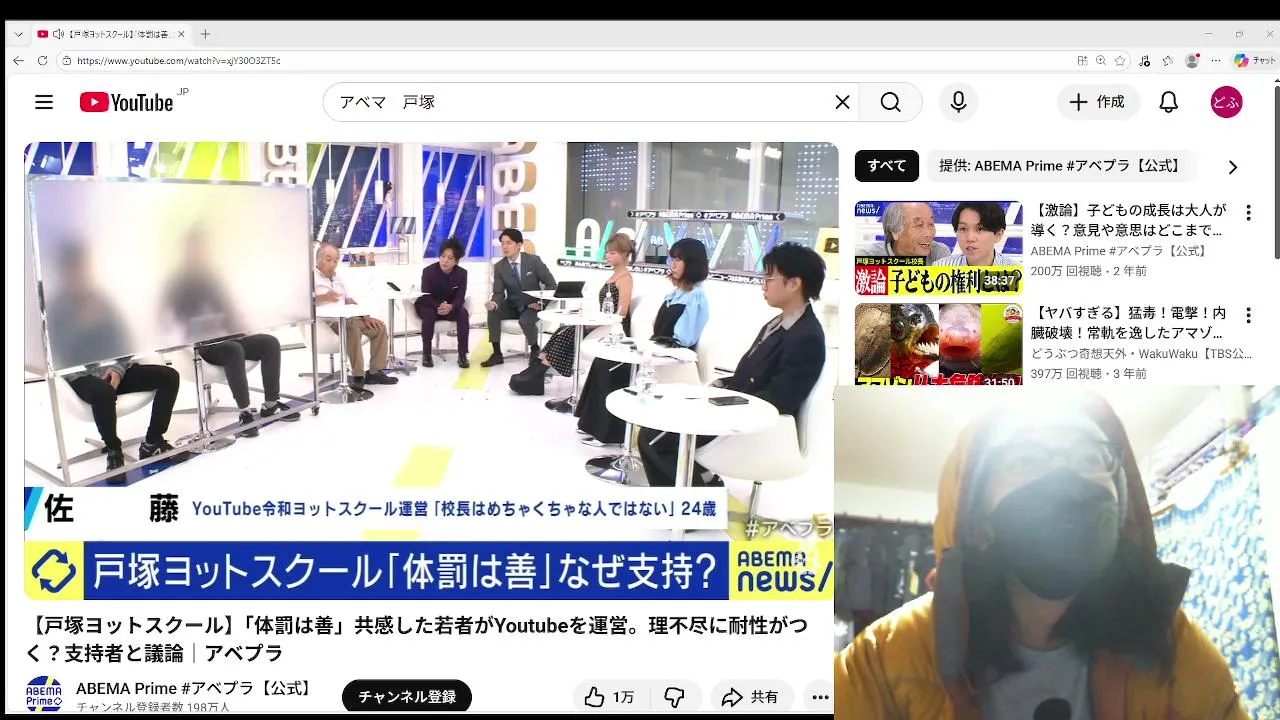
Task: Click the site info lock icon in address bar
Action: 67,60
